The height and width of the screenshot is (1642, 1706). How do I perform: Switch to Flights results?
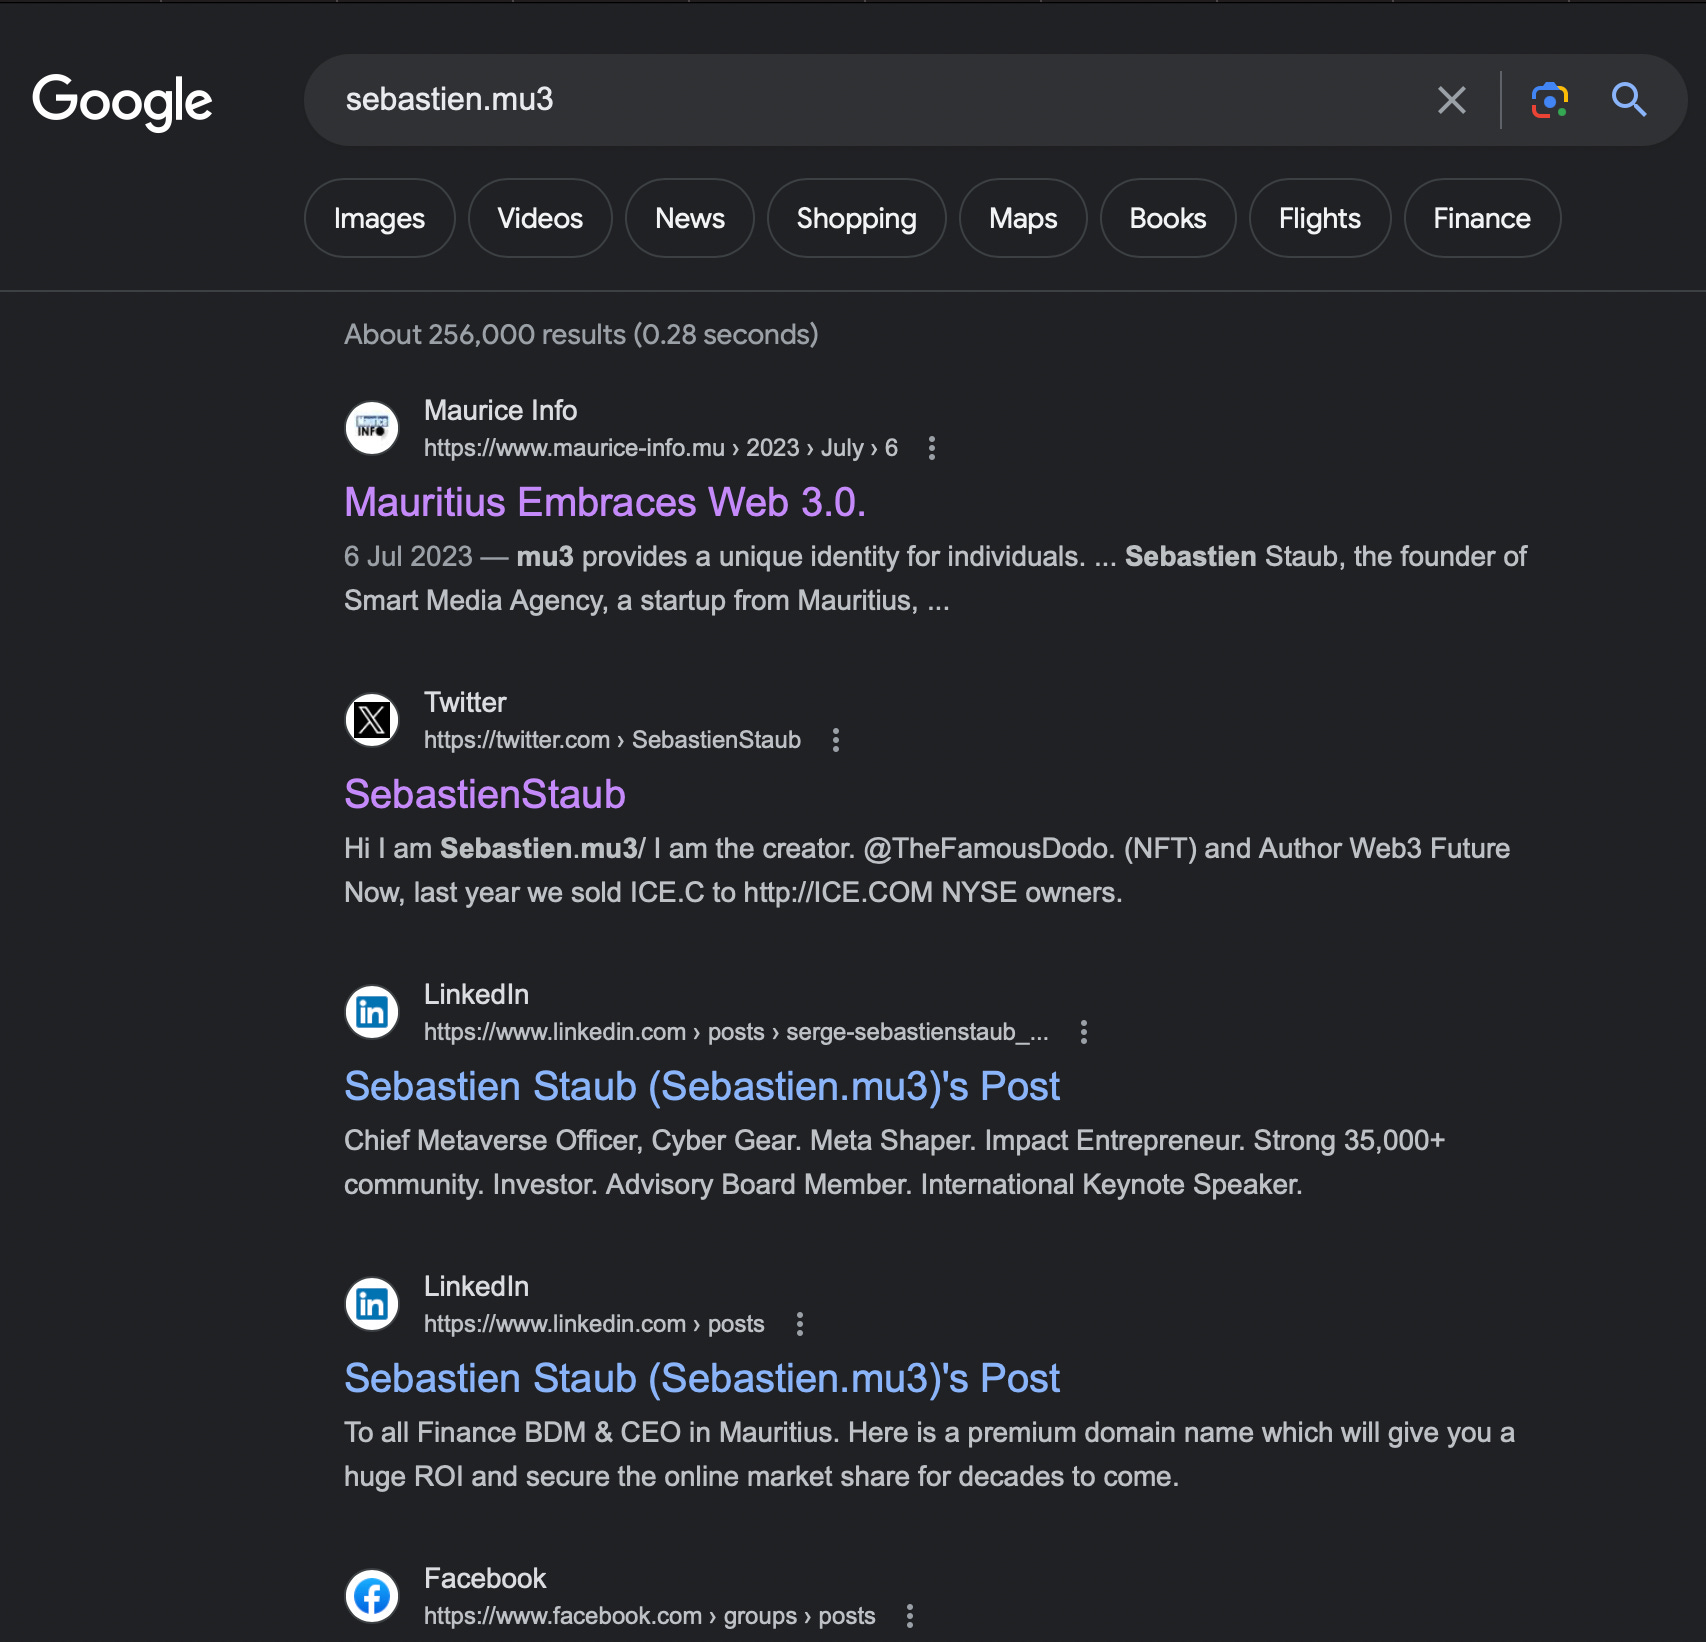[1320, 218]
